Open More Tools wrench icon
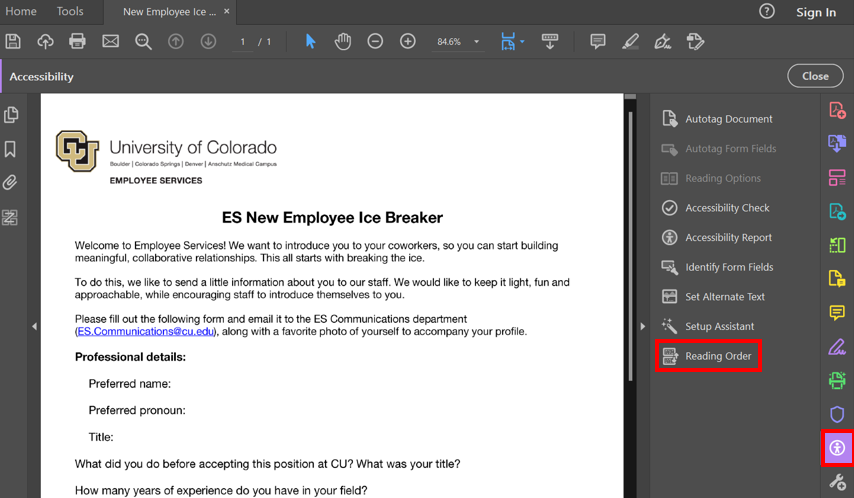This screenshot has height=498, width=854. click(x=837, y=482)
